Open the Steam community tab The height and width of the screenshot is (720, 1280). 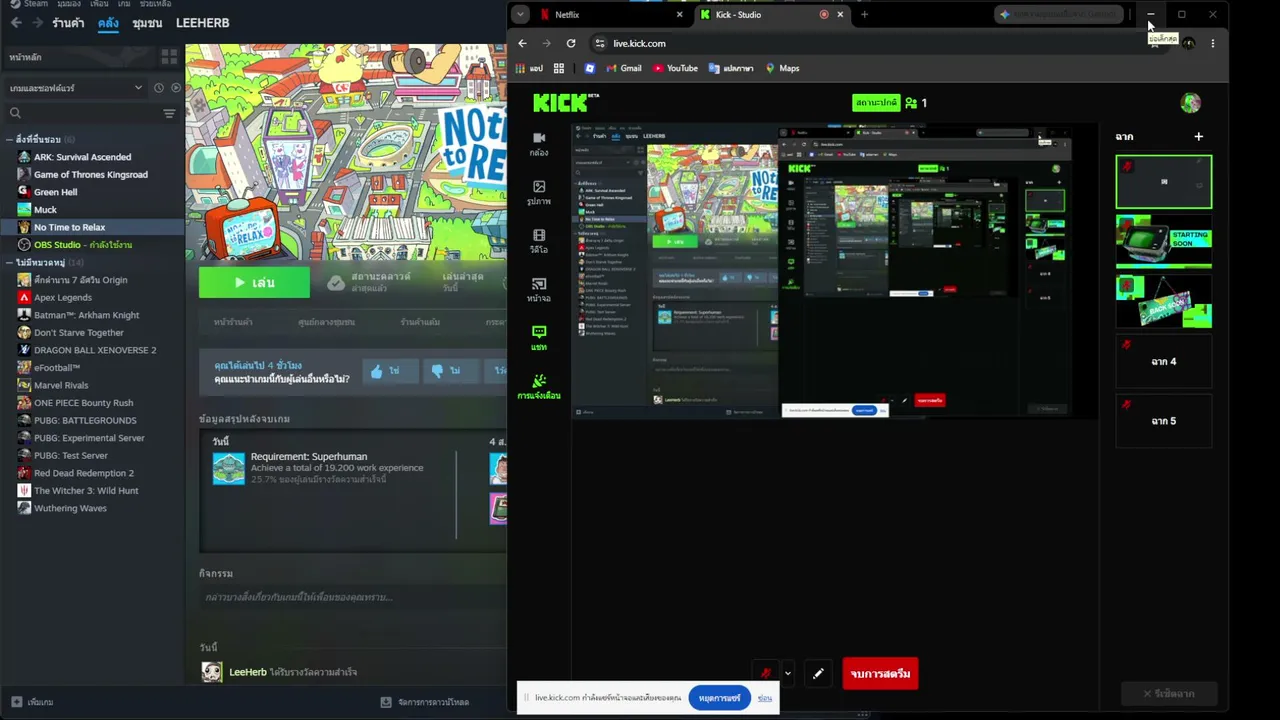click(x=147, y=22)
